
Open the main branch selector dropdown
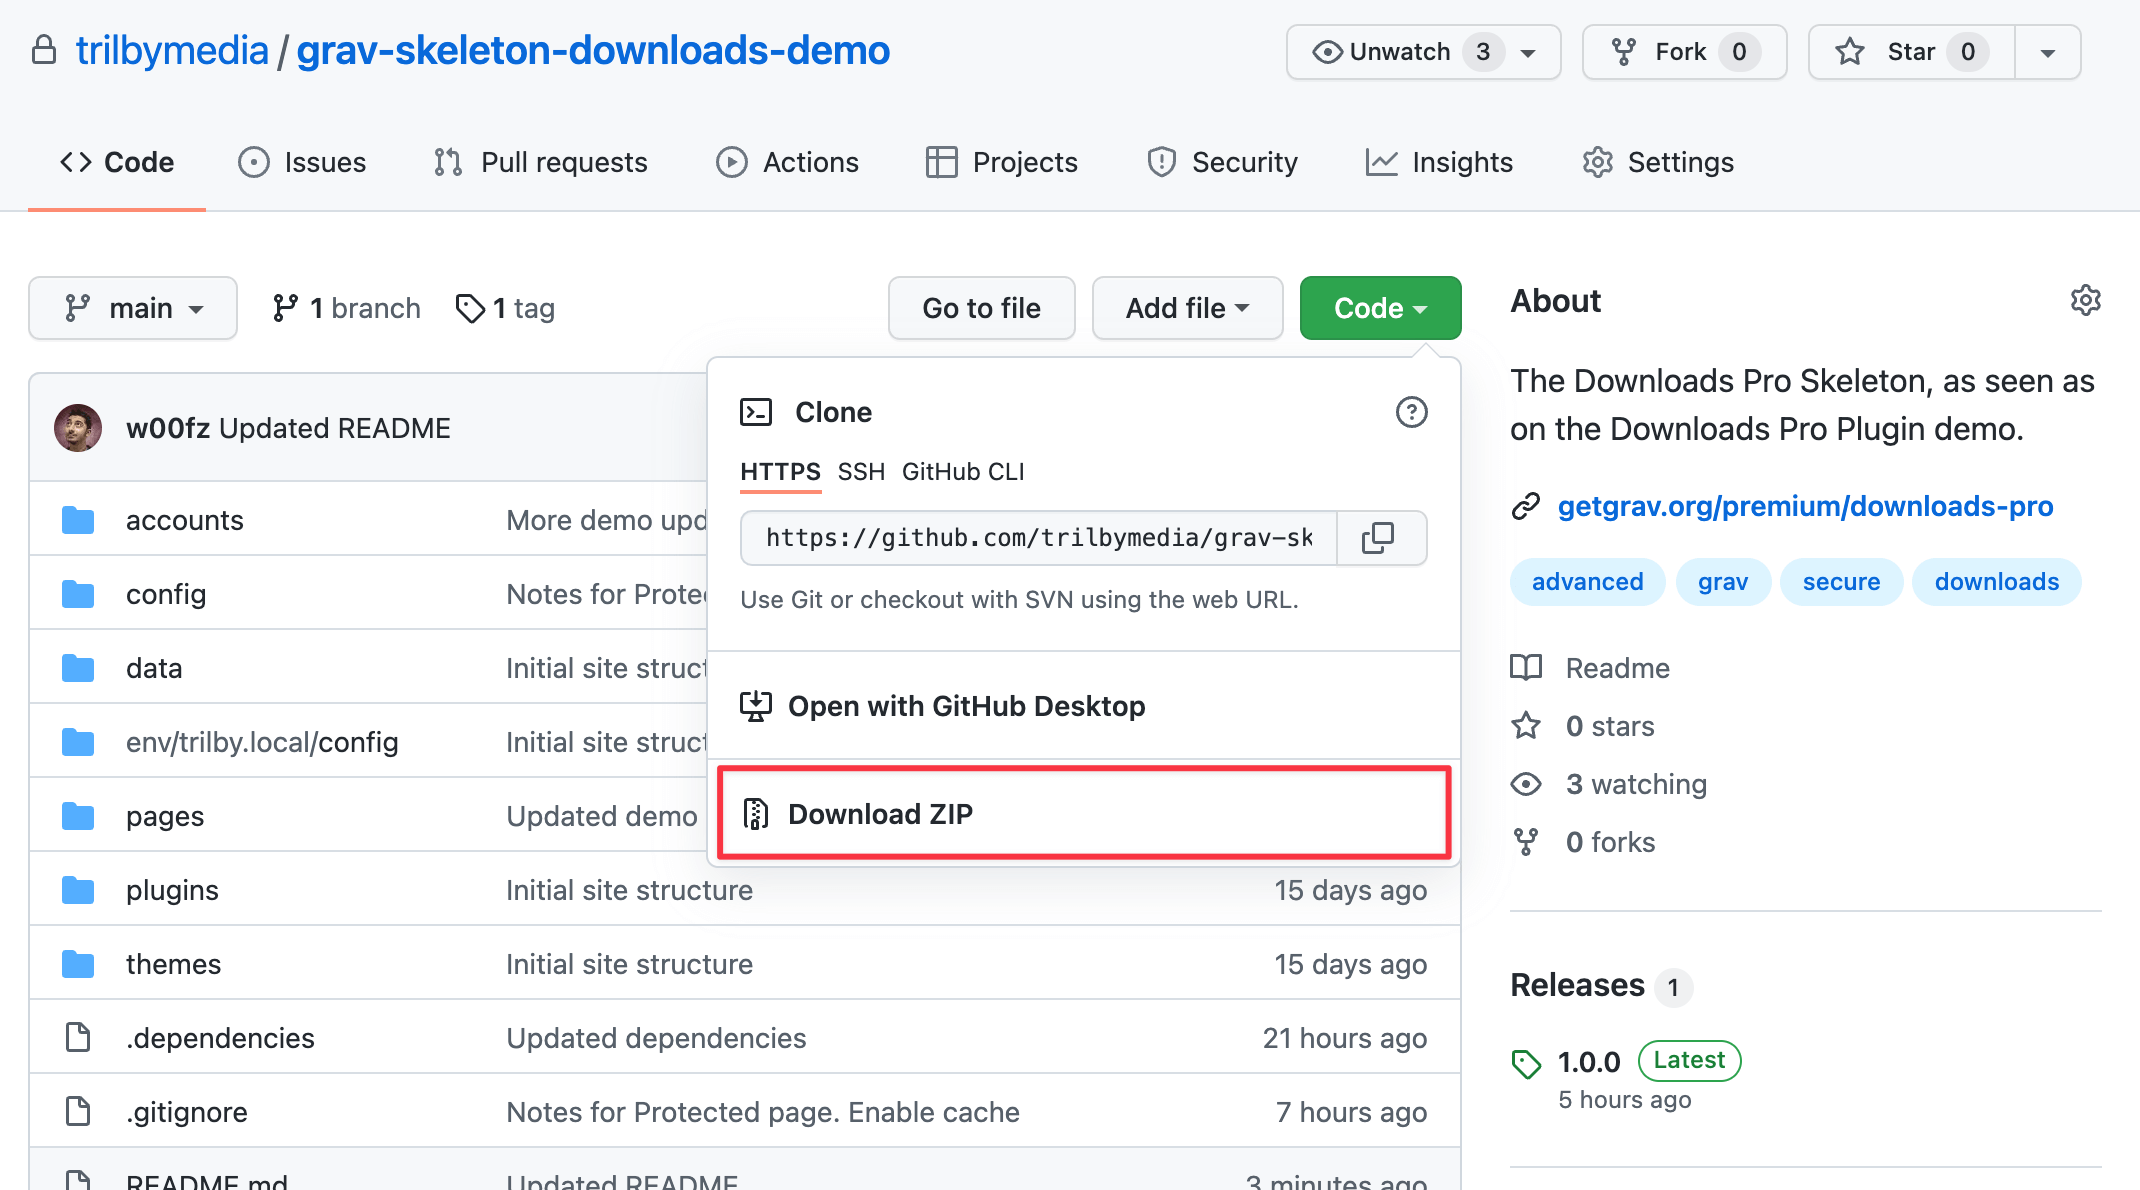(133, 308)
